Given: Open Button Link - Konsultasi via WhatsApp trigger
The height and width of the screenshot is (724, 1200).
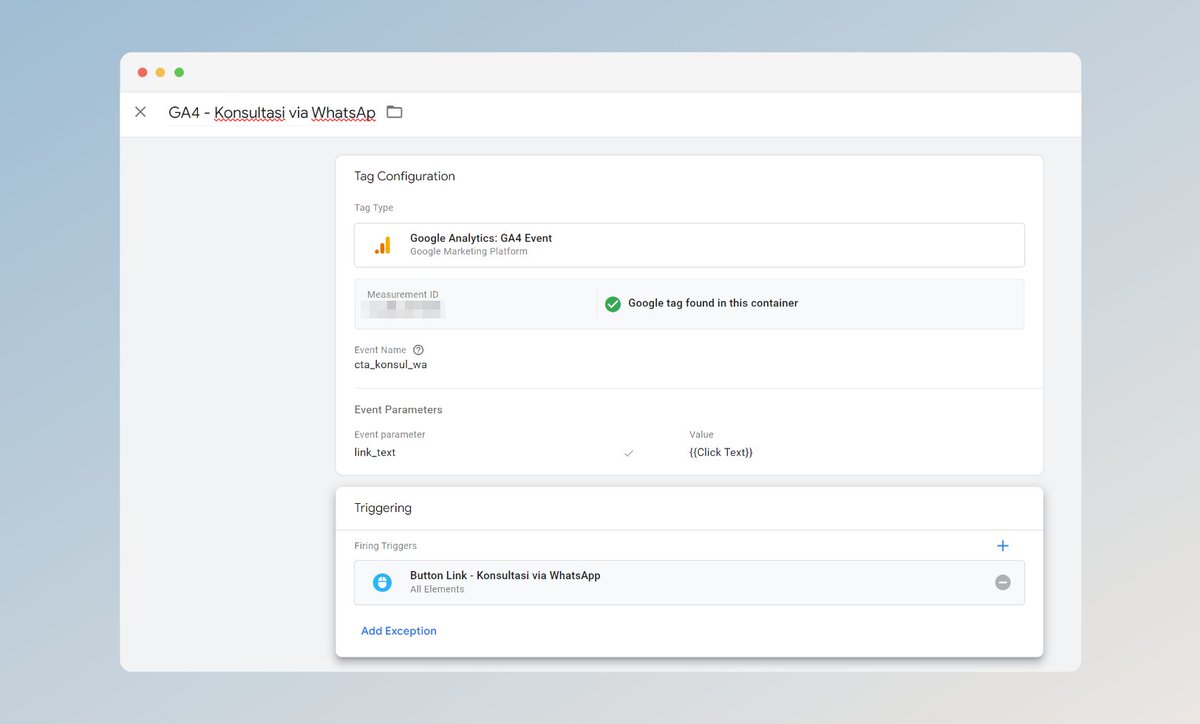Looking at the screenshot, I should click(x=689, y=582).
